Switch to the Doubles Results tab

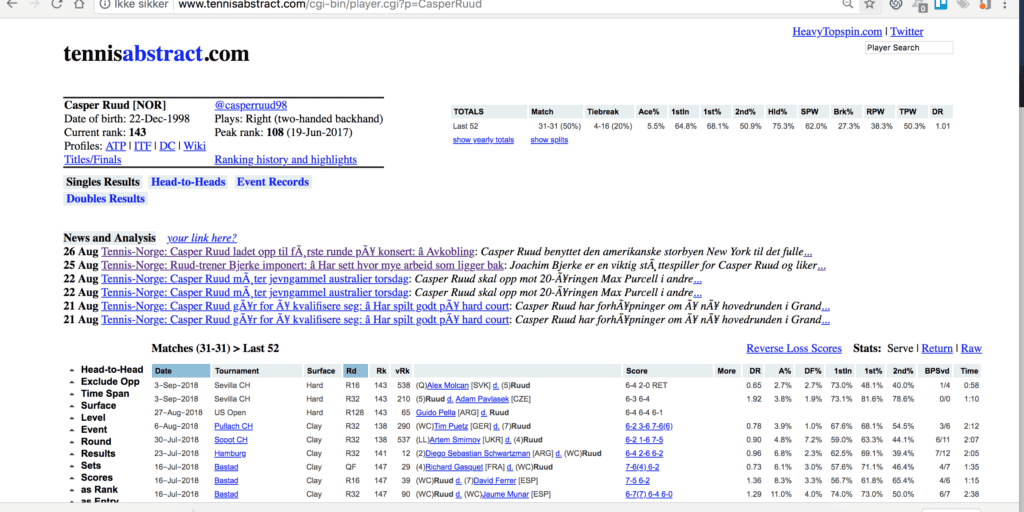pyautogui.click(x=106, y=199)
